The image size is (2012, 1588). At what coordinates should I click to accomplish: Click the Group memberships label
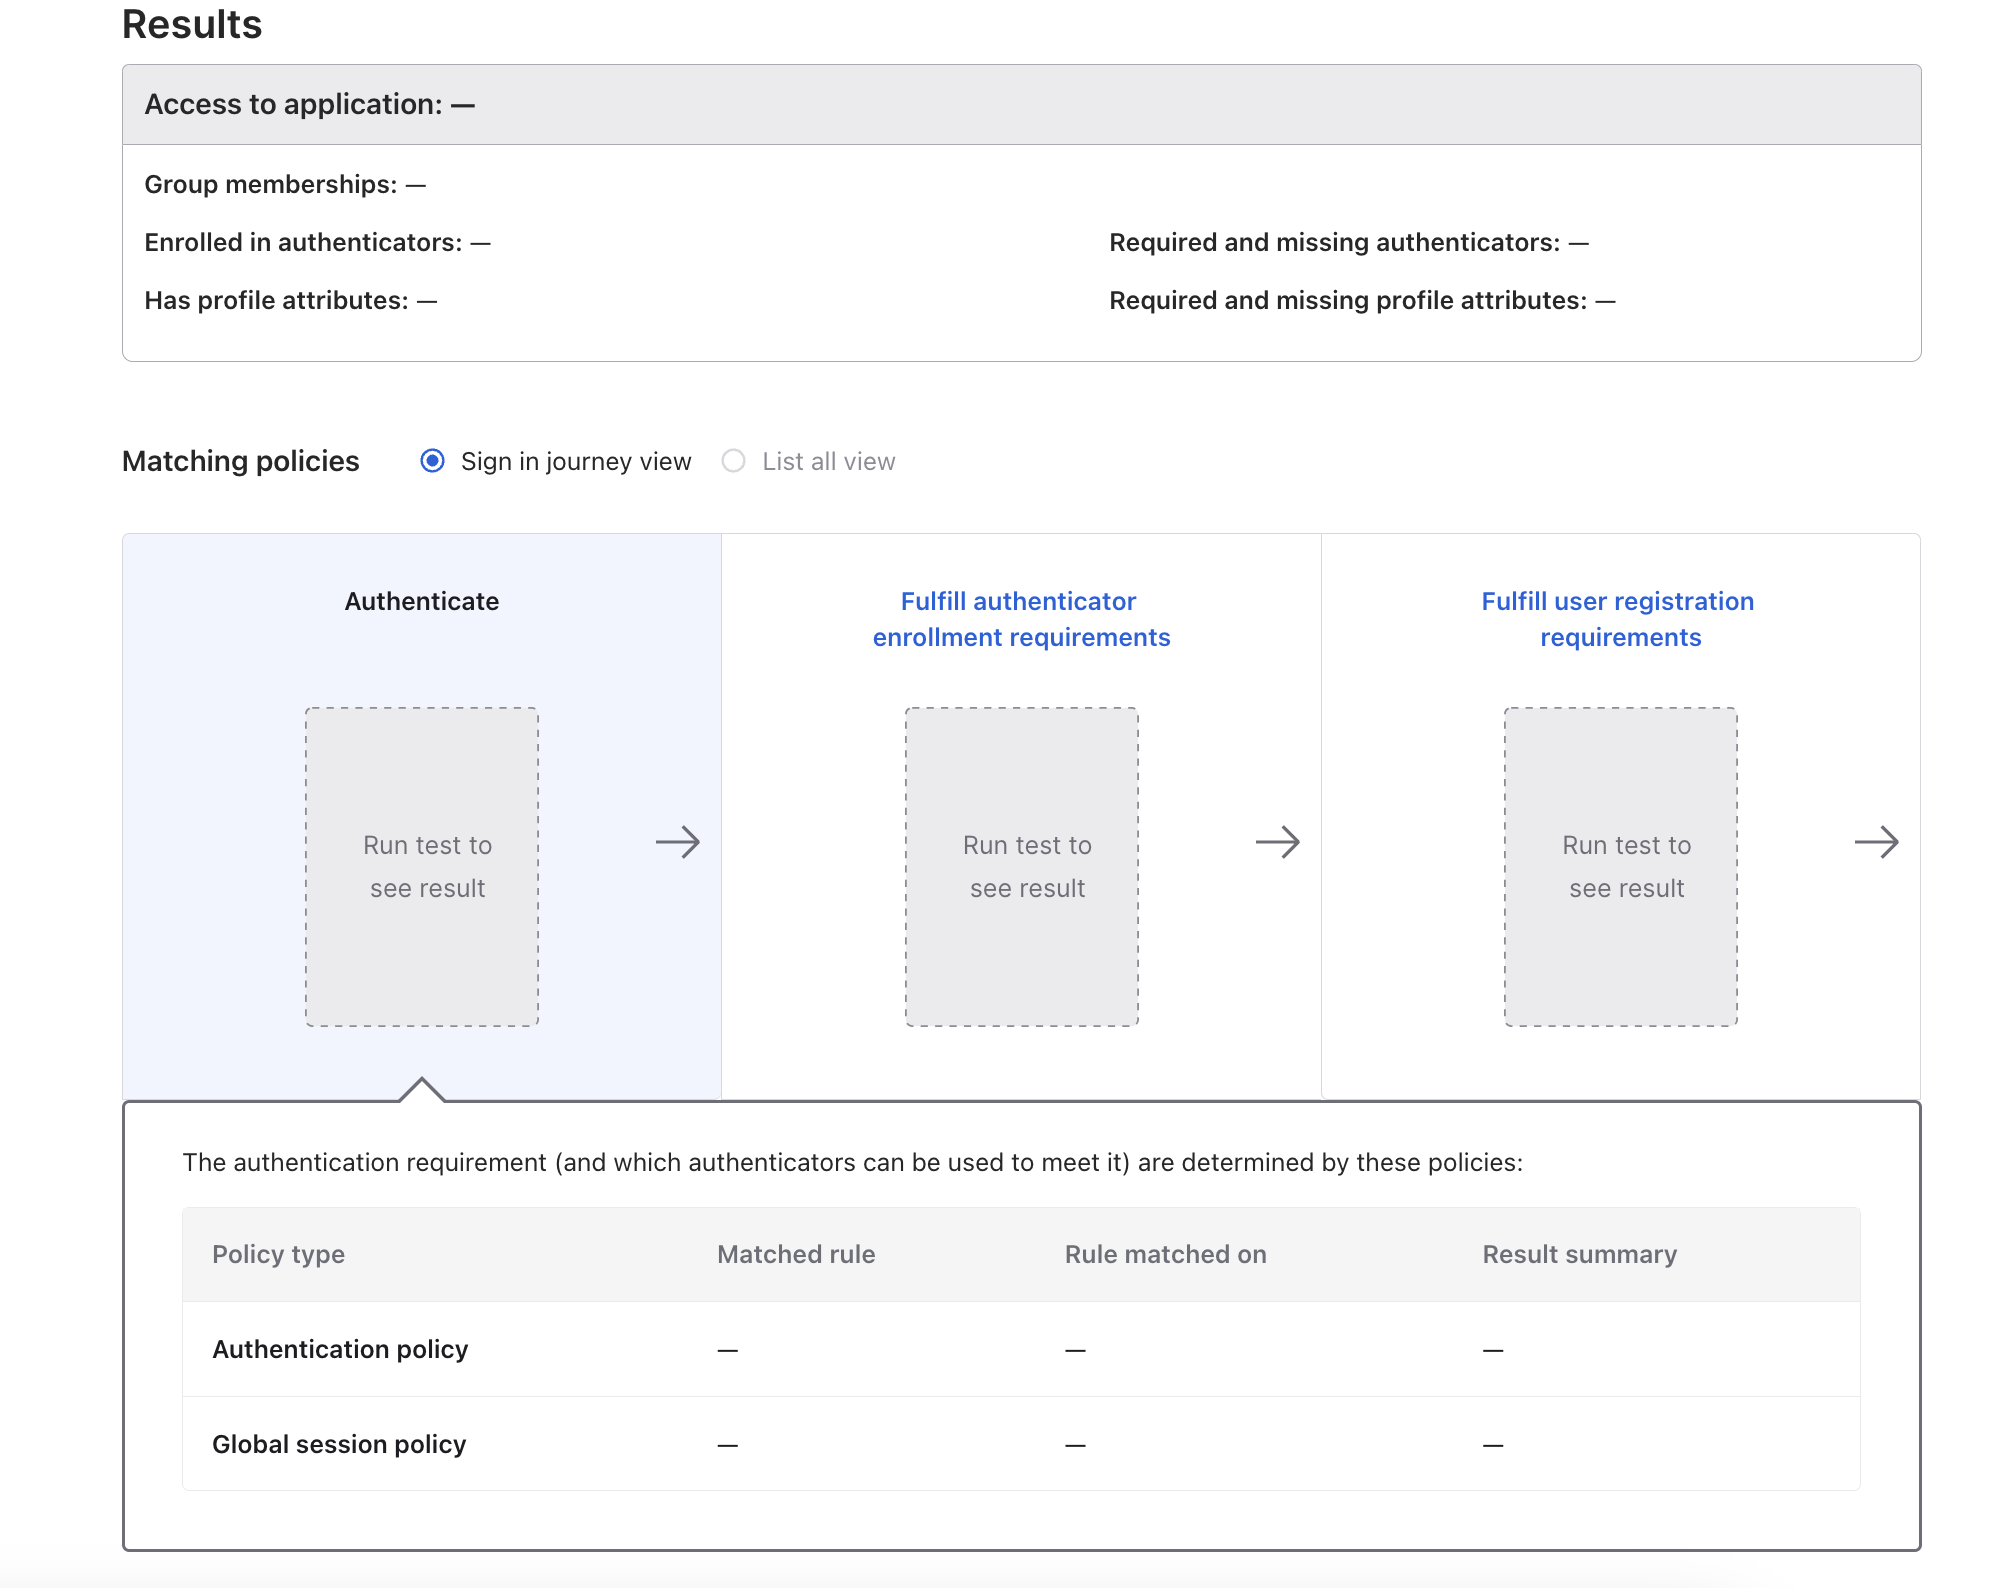[270, 184]
